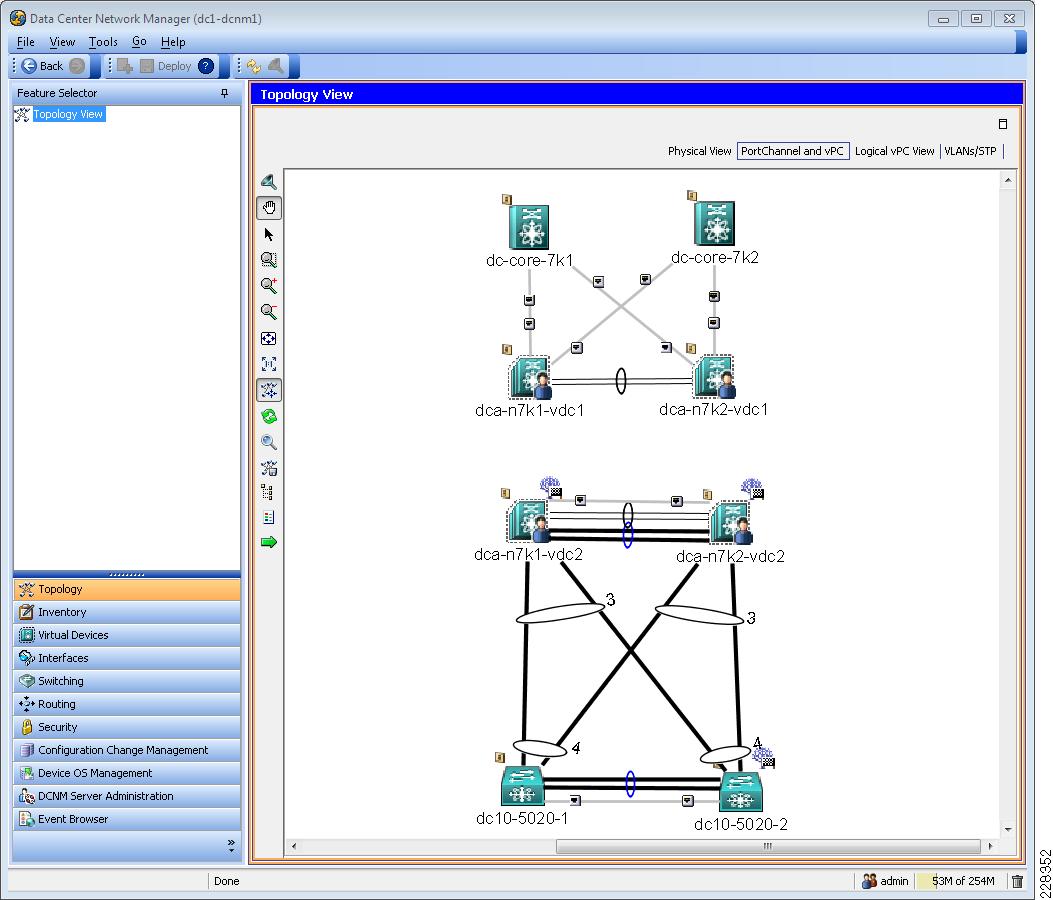Viewport: 1053px width, 900px height.
Task: Open help with blue question icon
Action: [x=206, y=66]
